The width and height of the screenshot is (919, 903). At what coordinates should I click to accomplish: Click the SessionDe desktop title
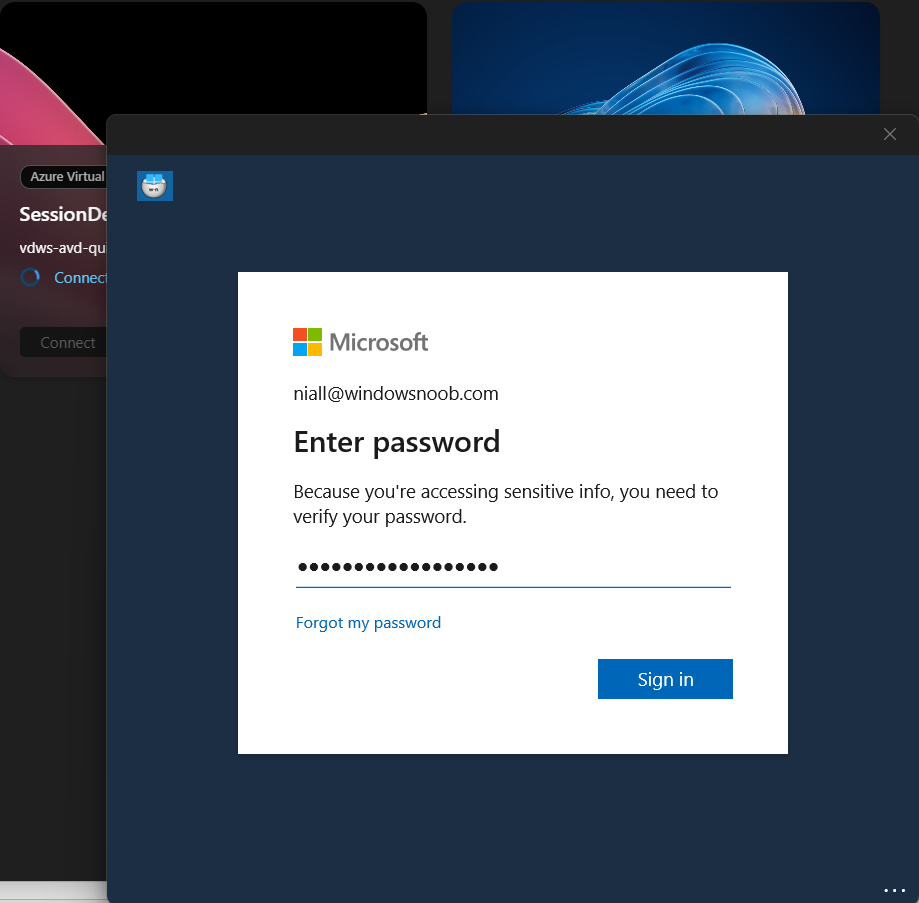62,215
